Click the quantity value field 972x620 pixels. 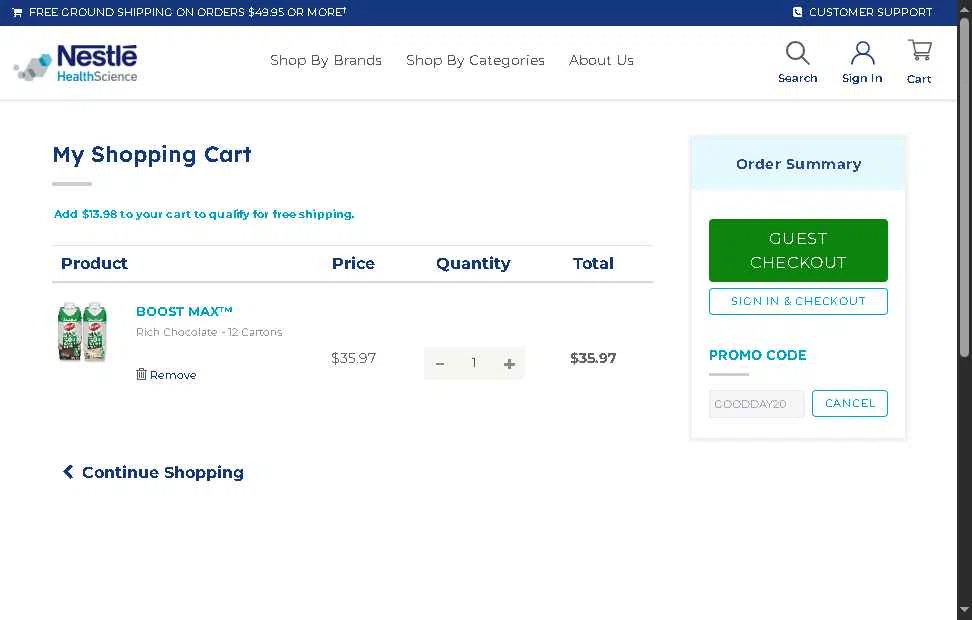tap(474, 363)
